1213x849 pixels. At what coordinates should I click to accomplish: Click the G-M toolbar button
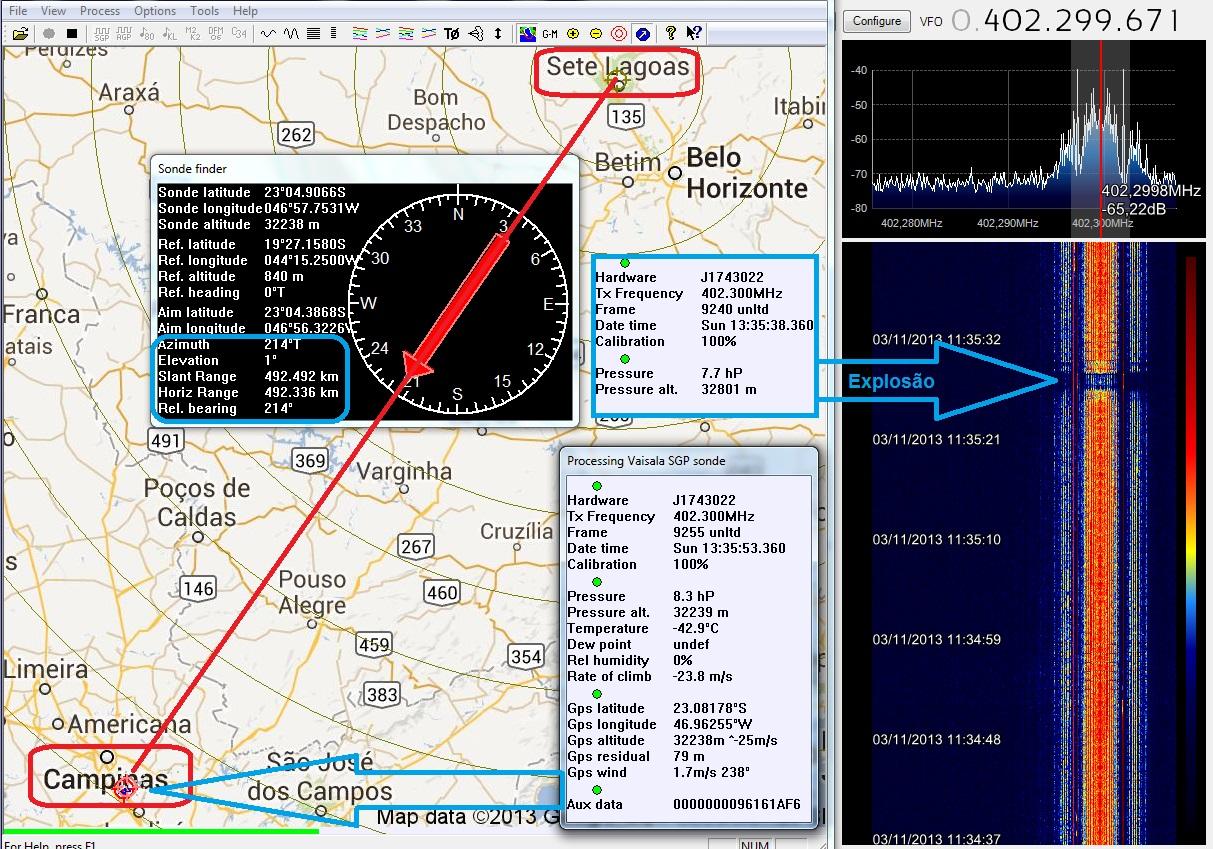point(550,34)
